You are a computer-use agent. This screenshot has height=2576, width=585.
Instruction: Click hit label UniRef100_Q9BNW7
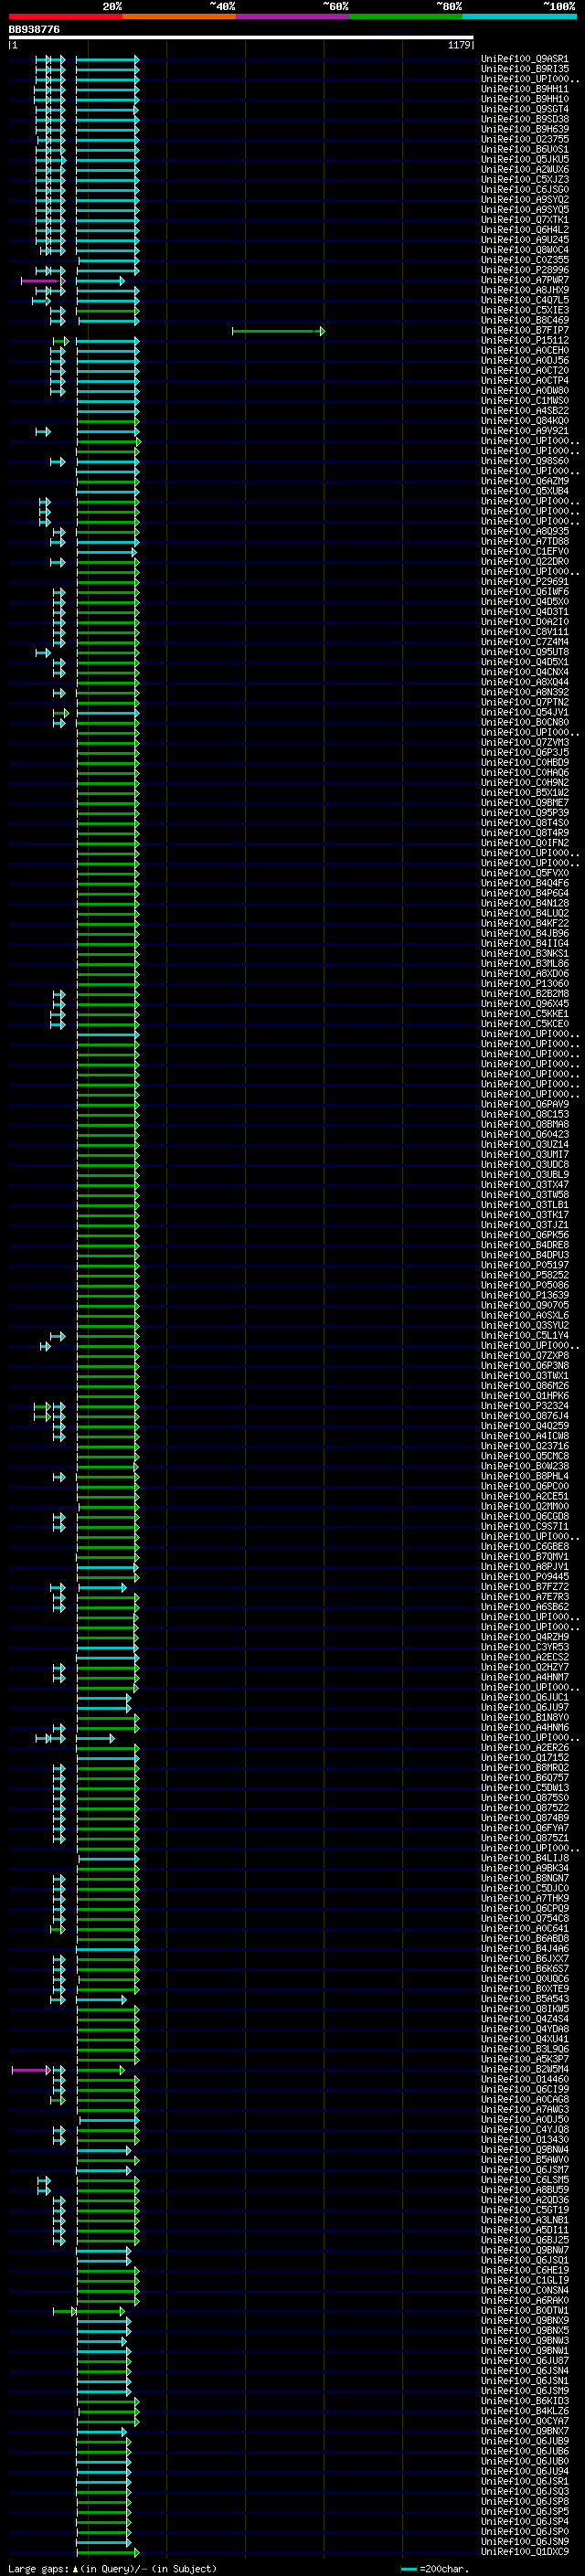(x=525, y=2251)
